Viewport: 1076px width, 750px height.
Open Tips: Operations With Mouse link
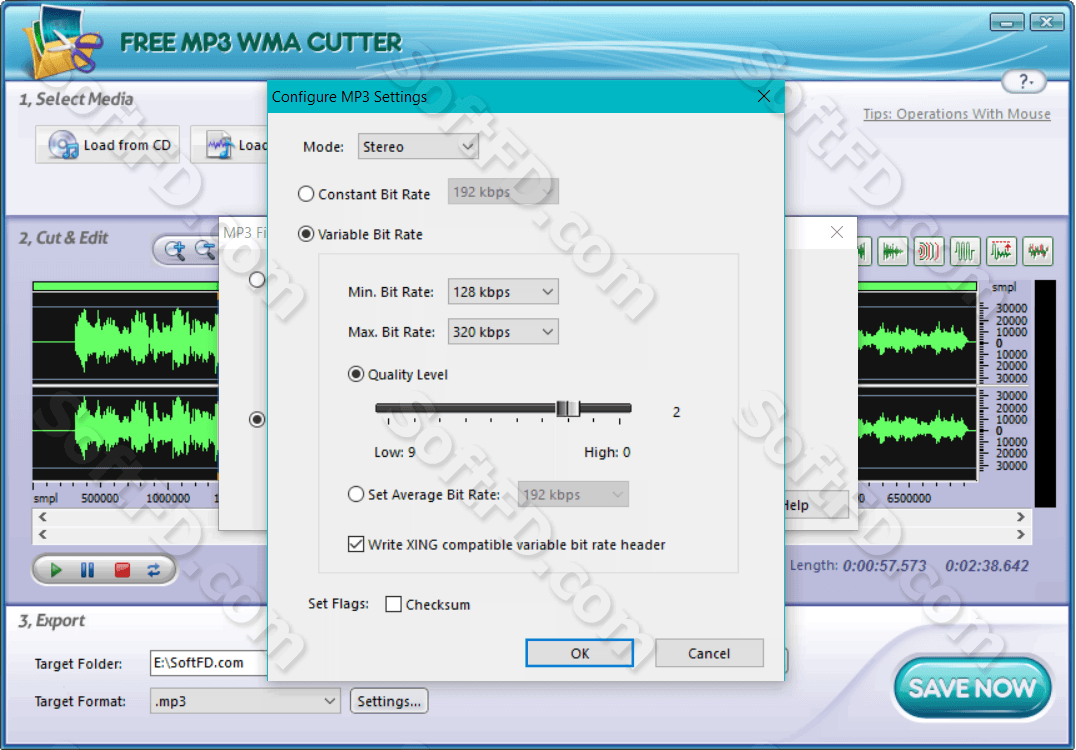click(x=957, y=114)
